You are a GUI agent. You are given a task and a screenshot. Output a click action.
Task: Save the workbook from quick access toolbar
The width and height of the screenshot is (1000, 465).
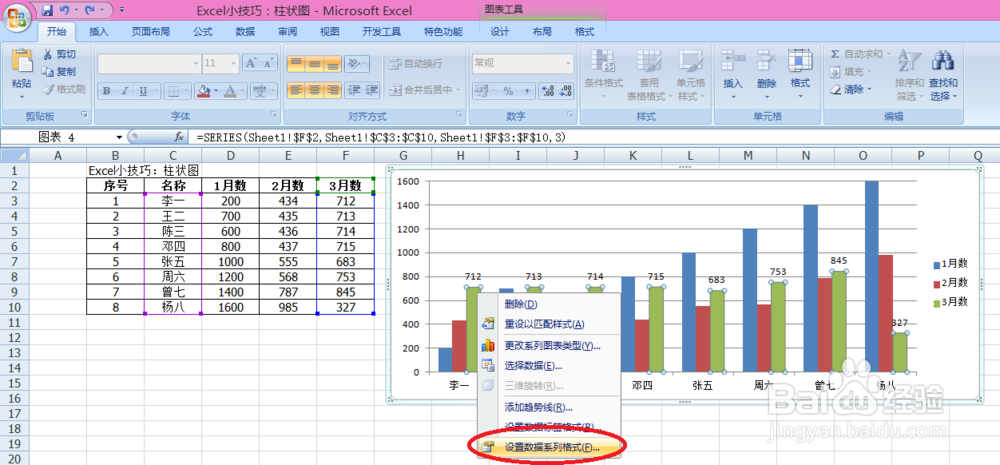(47, 10)
